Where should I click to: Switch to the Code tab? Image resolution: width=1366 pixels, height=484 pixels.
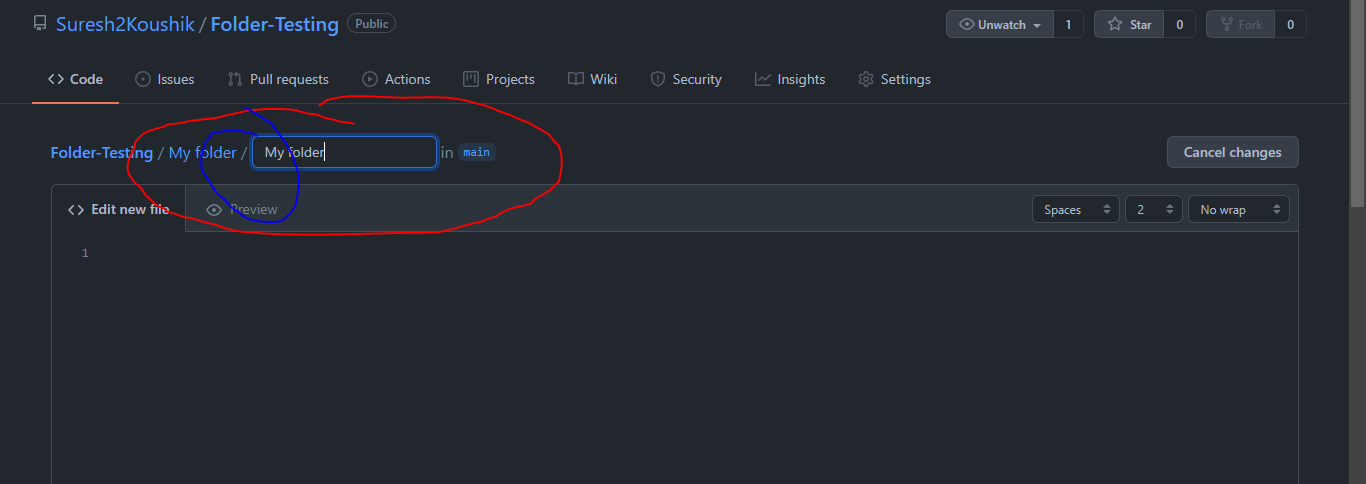pyautogui.click(x=76, y=79)
